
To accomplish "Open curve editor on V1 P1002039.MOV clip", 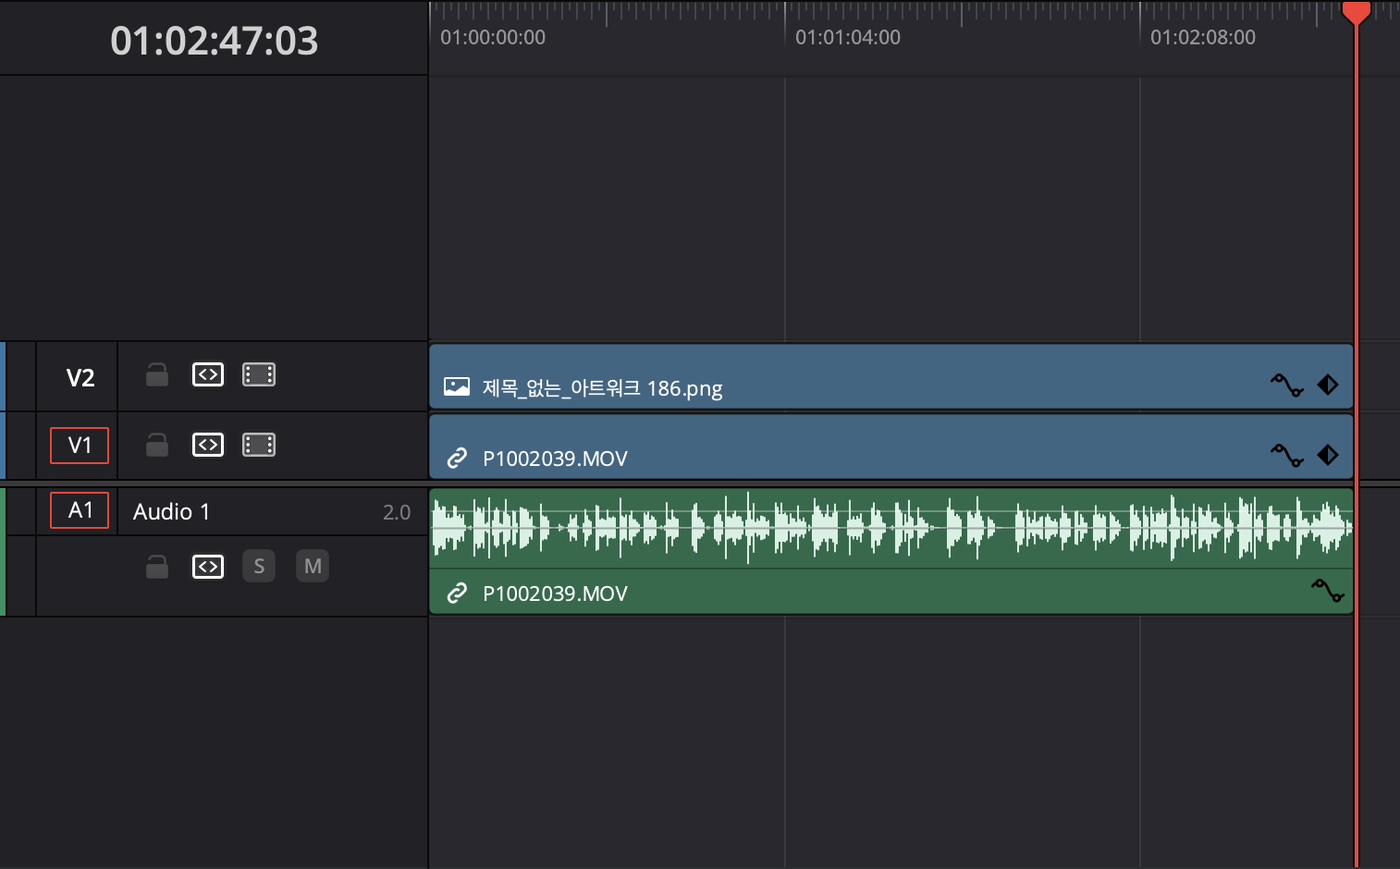I will pos(1286,455).
